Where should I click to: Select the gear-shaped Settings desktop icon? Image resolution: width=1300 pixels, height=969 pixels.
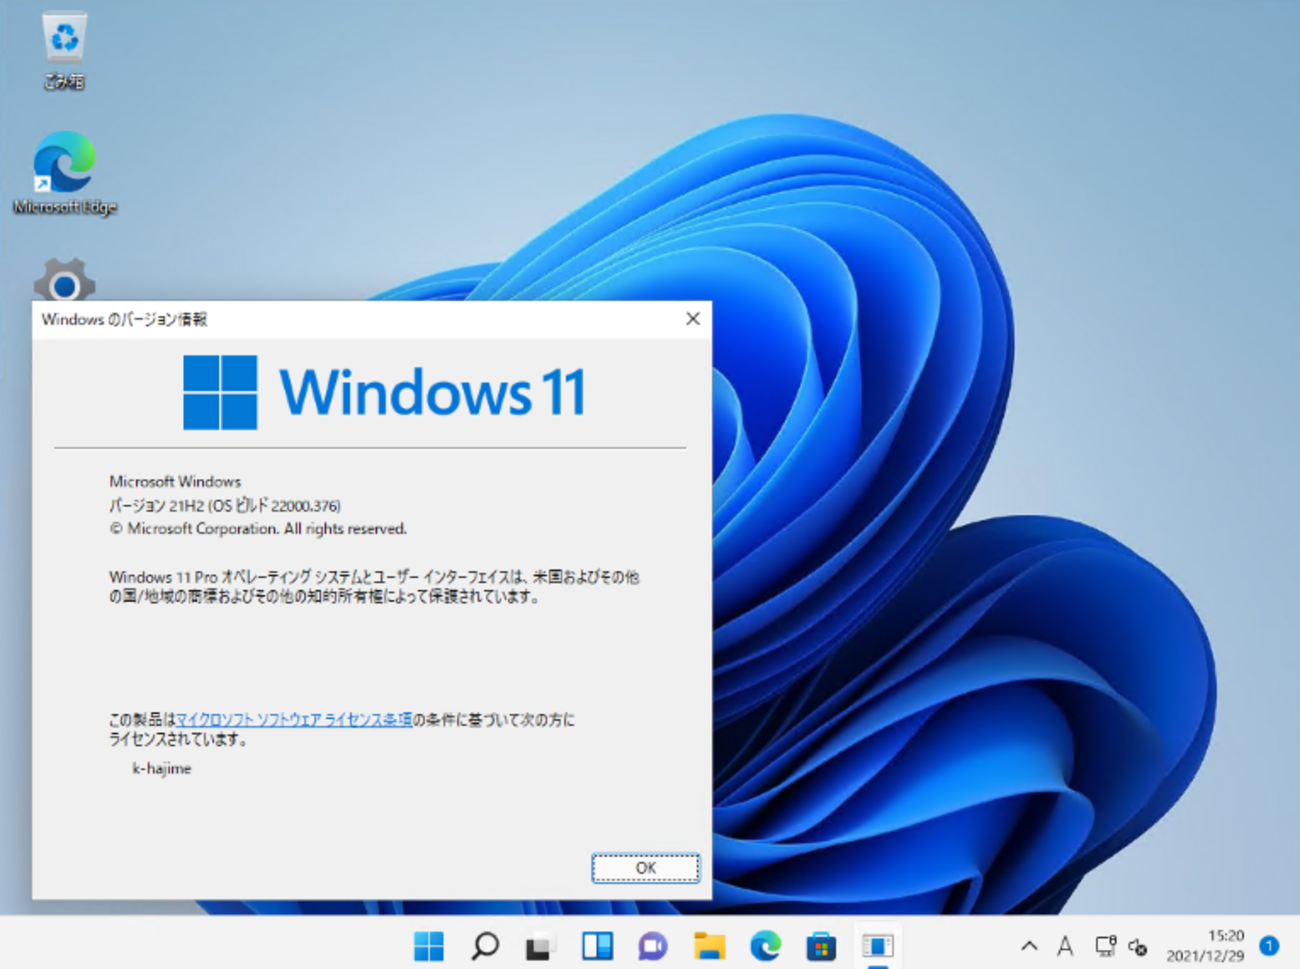[x=65, y=280]
